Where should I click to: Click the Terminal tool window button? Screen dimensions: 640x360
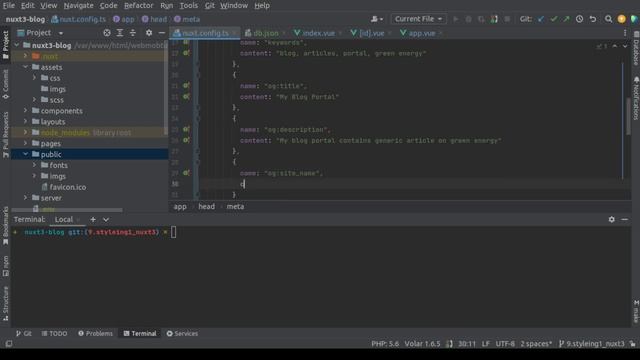pos(140,333)
